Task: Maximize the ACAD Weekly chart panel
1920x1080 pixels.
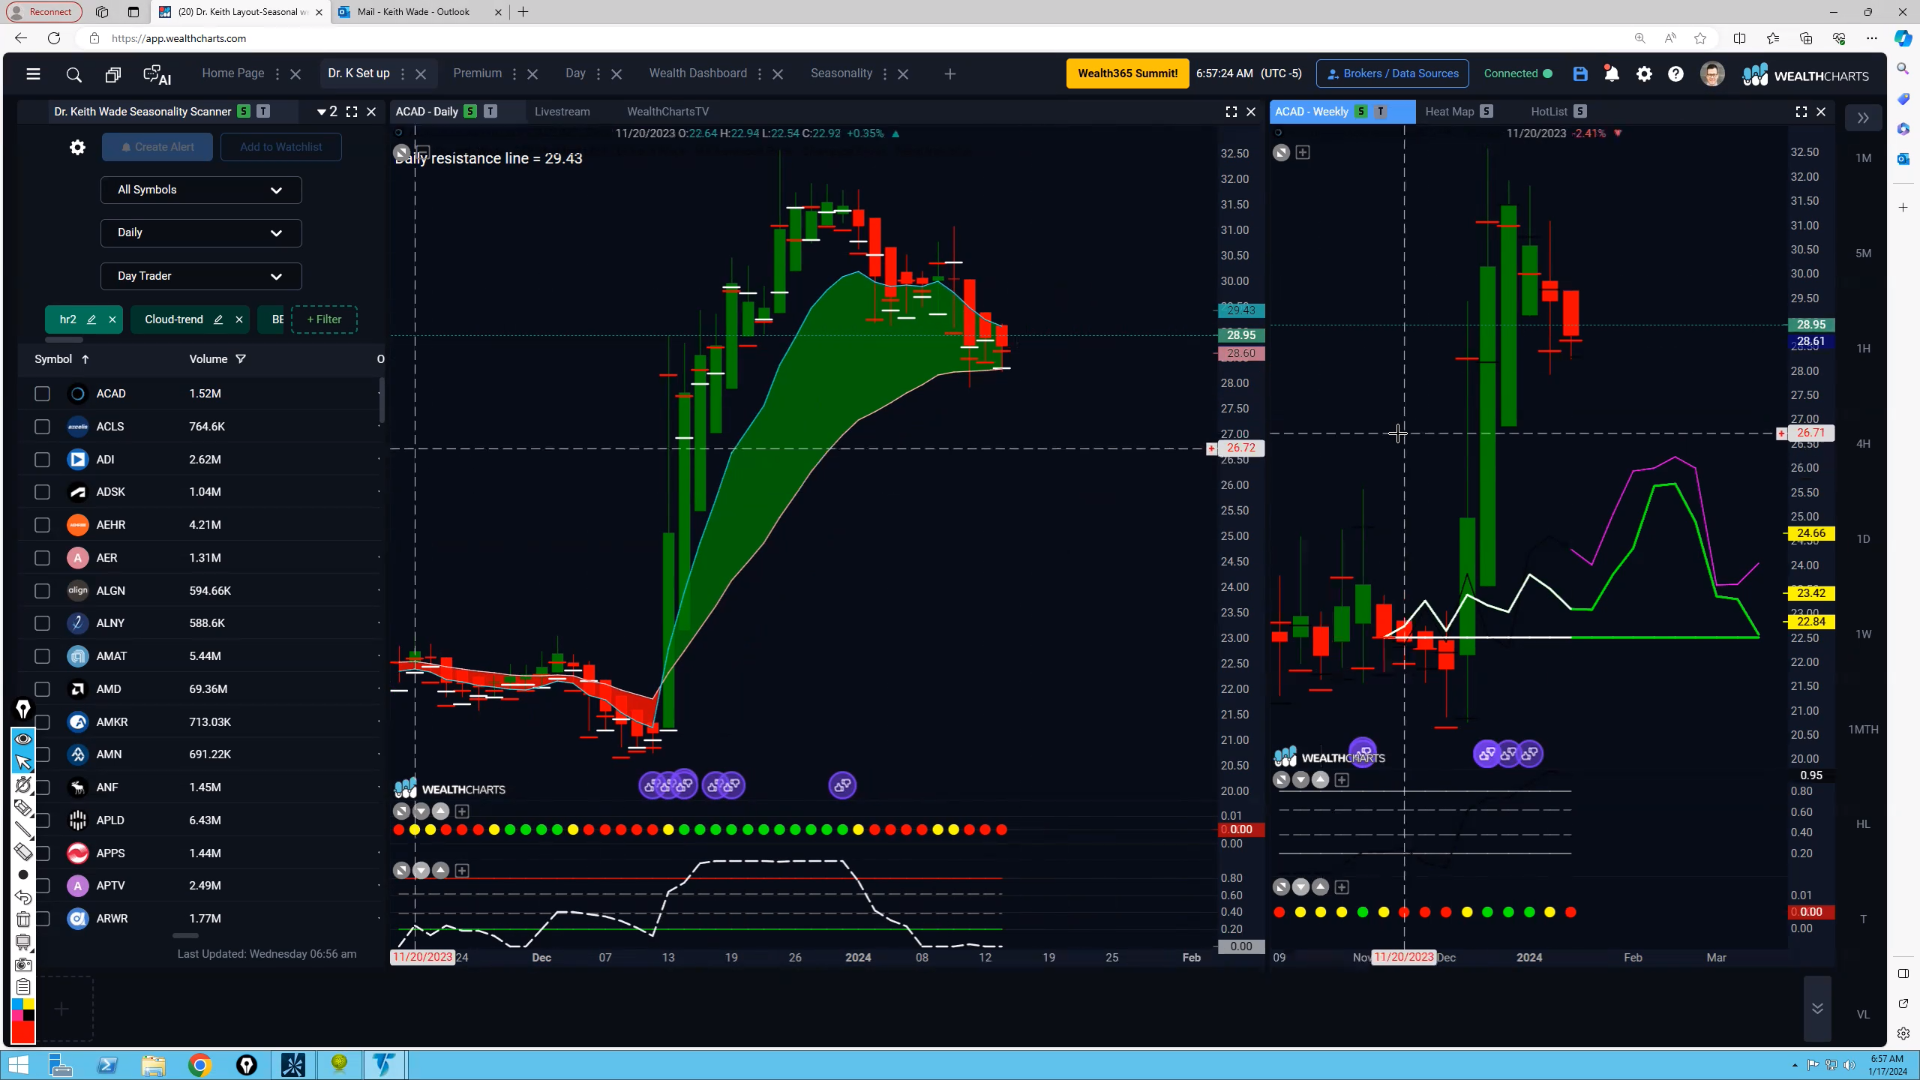Action: 1801,112
